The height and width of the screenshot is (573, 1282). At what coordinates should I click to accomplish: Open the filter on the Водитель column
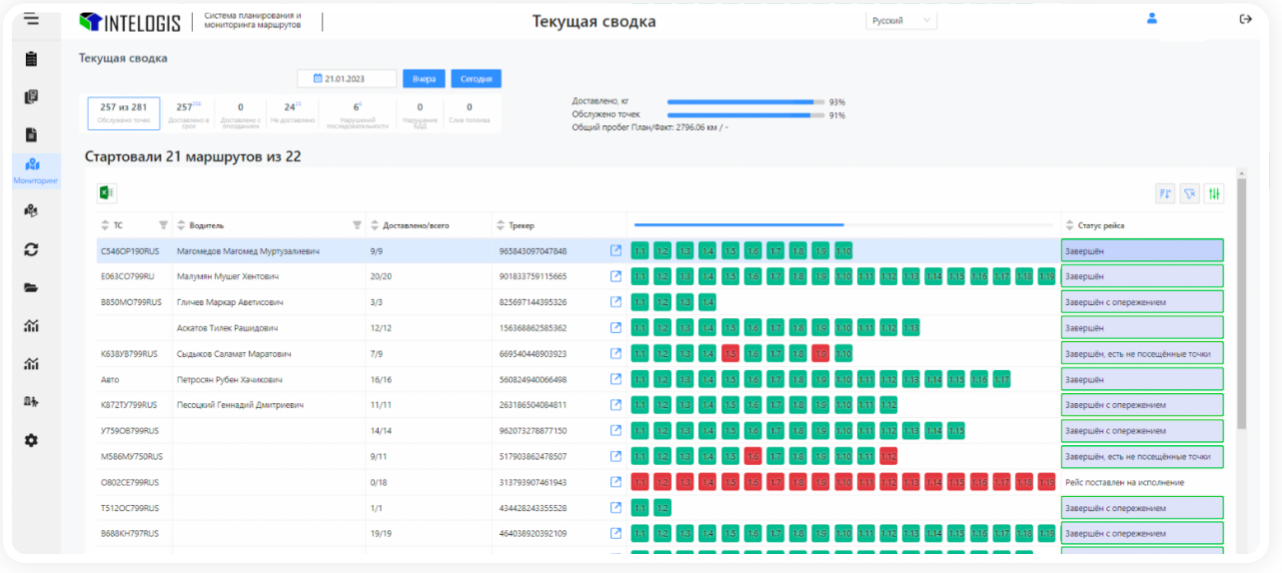pyautogui.click(x=358, y=225)
